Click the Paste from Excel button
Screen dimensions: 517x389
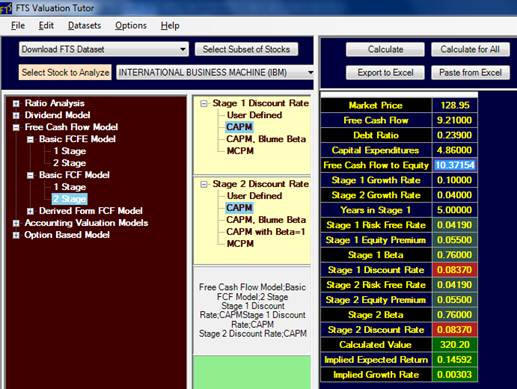tap(470, 72)
